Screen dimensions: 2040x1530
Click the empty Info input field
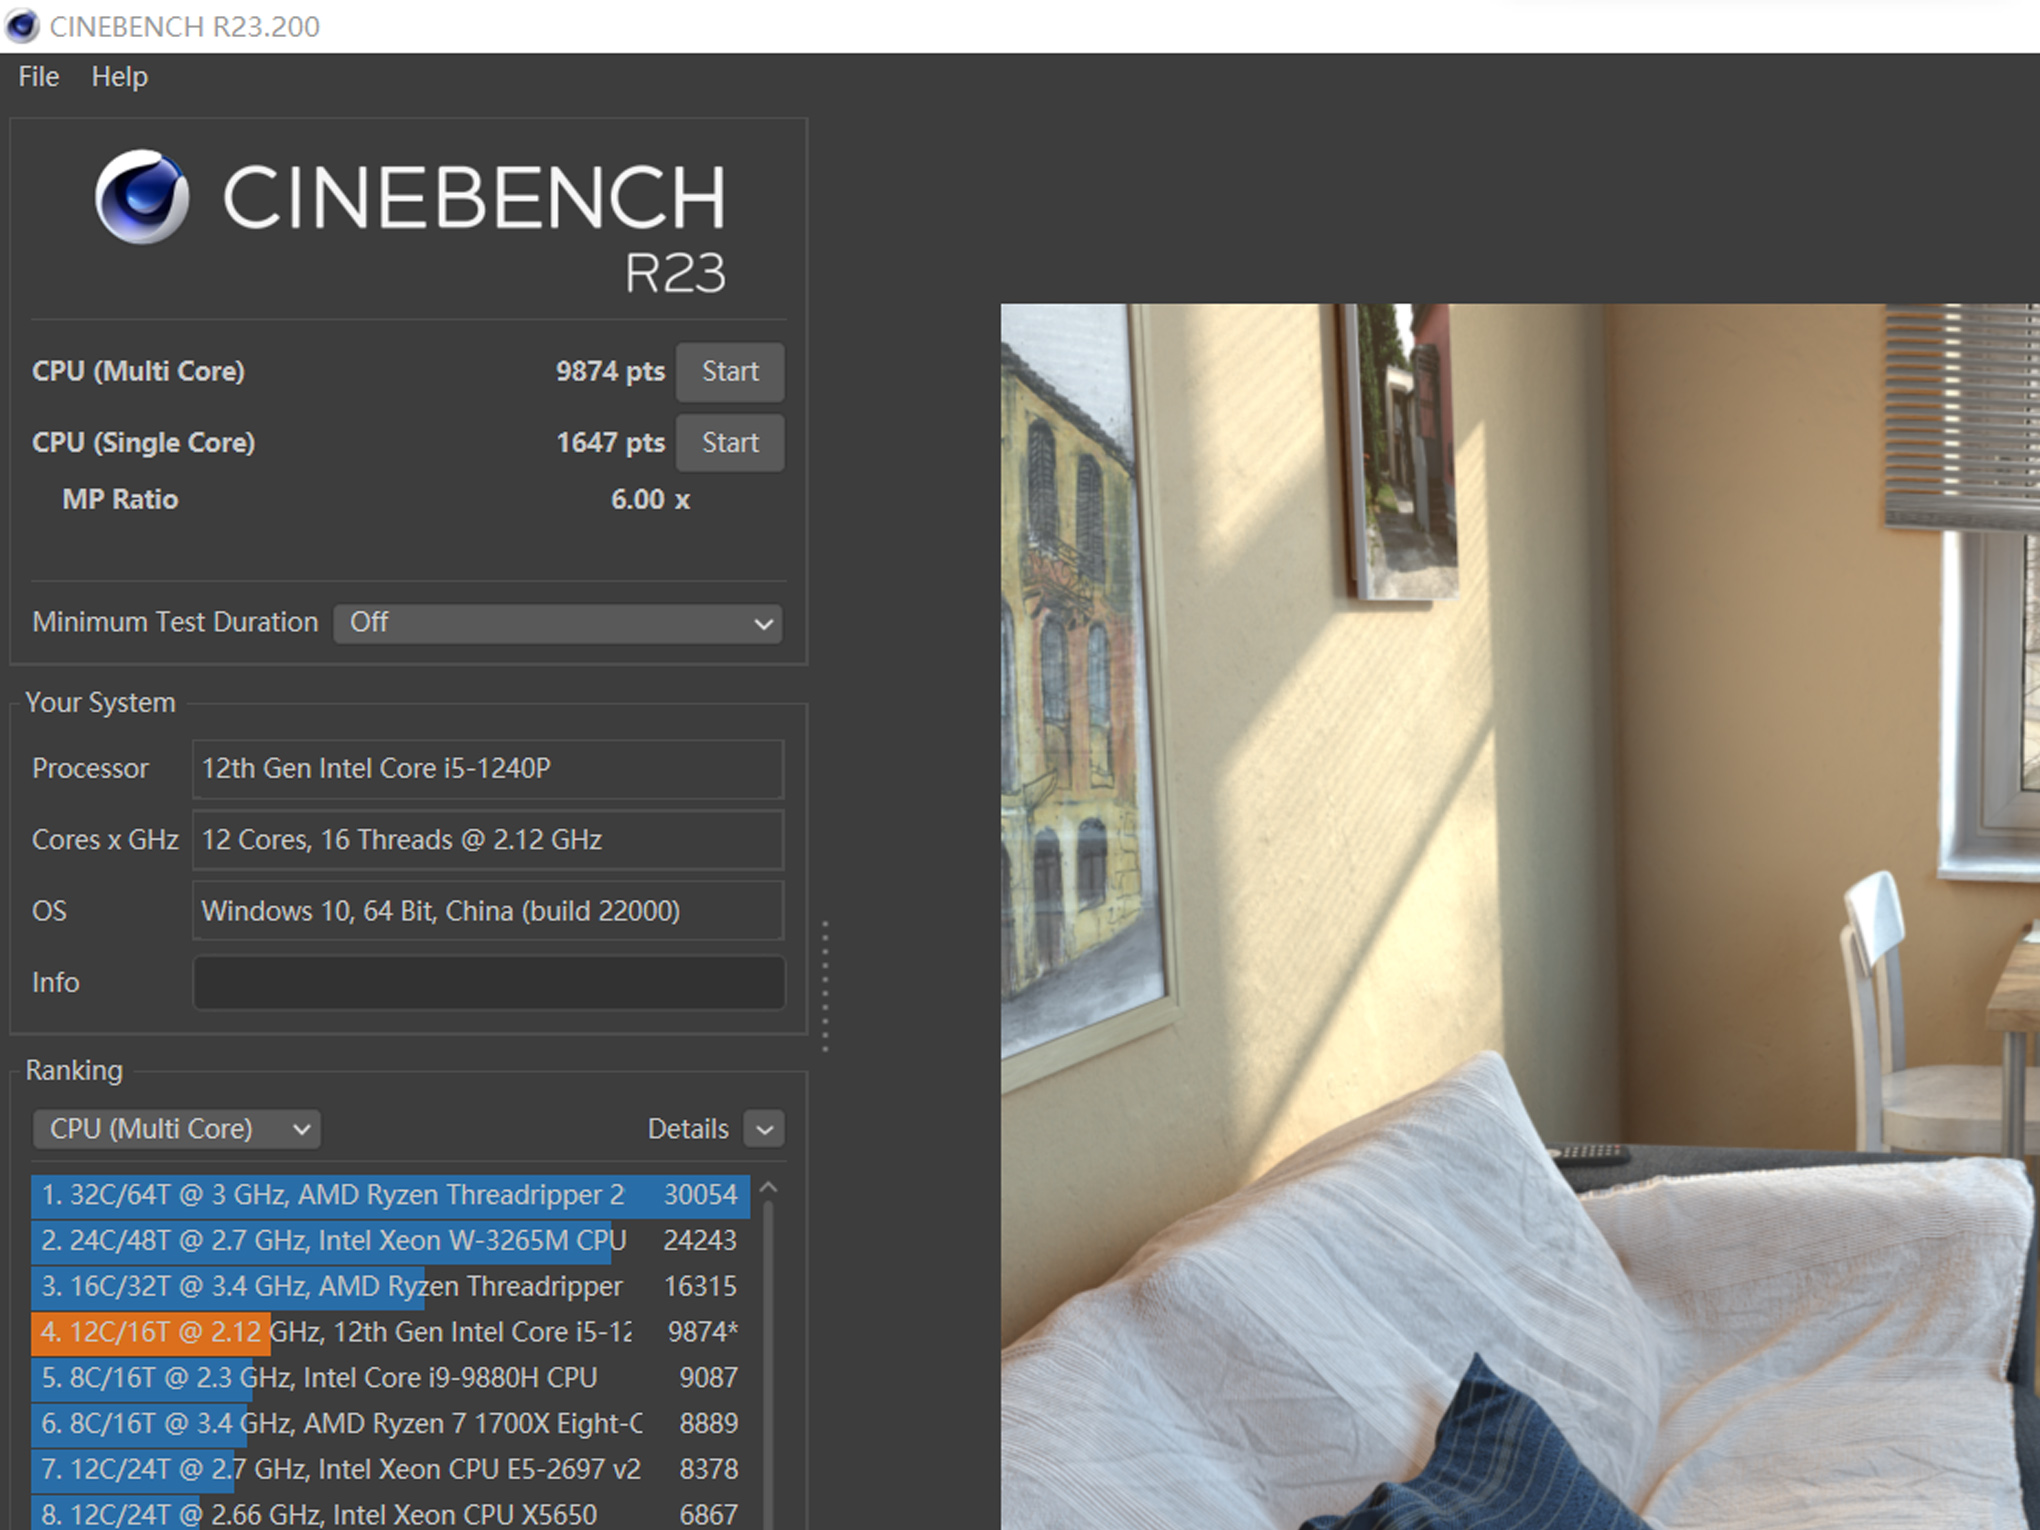coord(488,983)
